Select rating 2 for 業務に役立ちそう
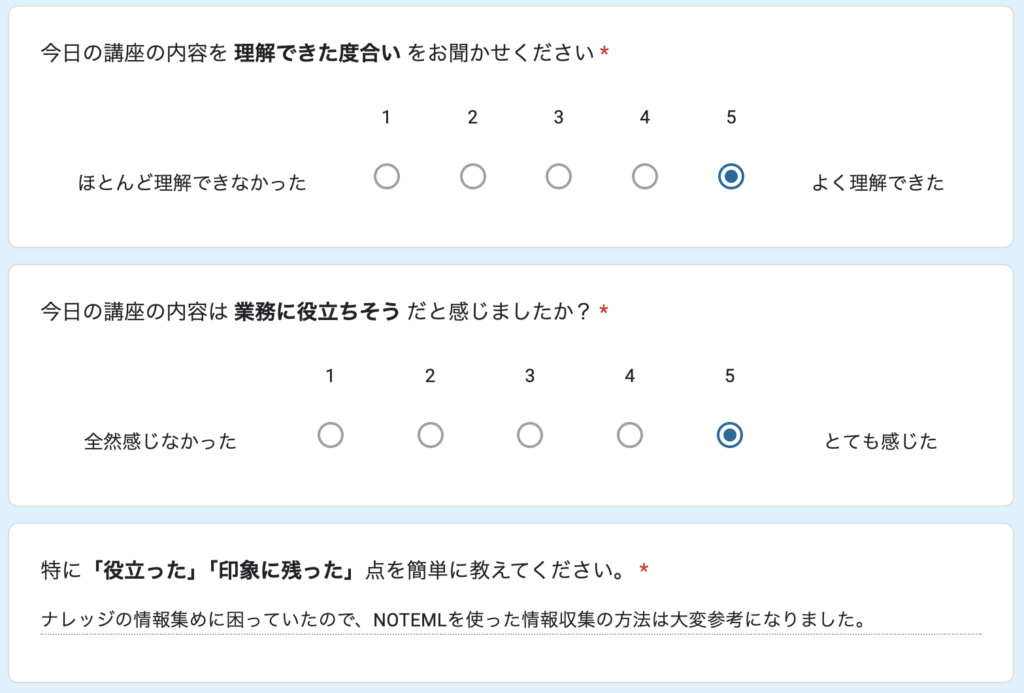The height and width of the screenshot is (693, 1024). [x=430, y=435]
